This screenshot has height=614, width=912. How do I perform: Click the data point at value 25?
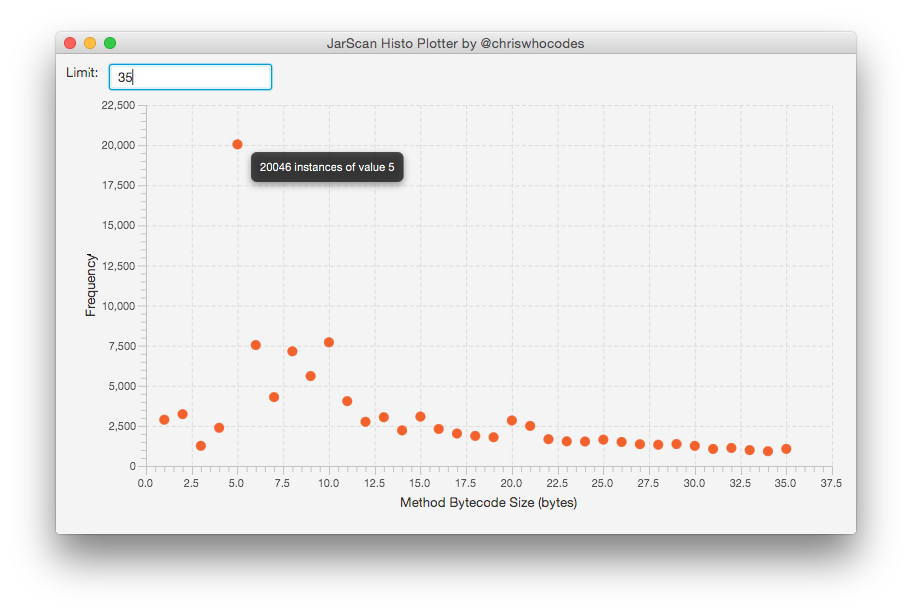[x=603, y=440]
